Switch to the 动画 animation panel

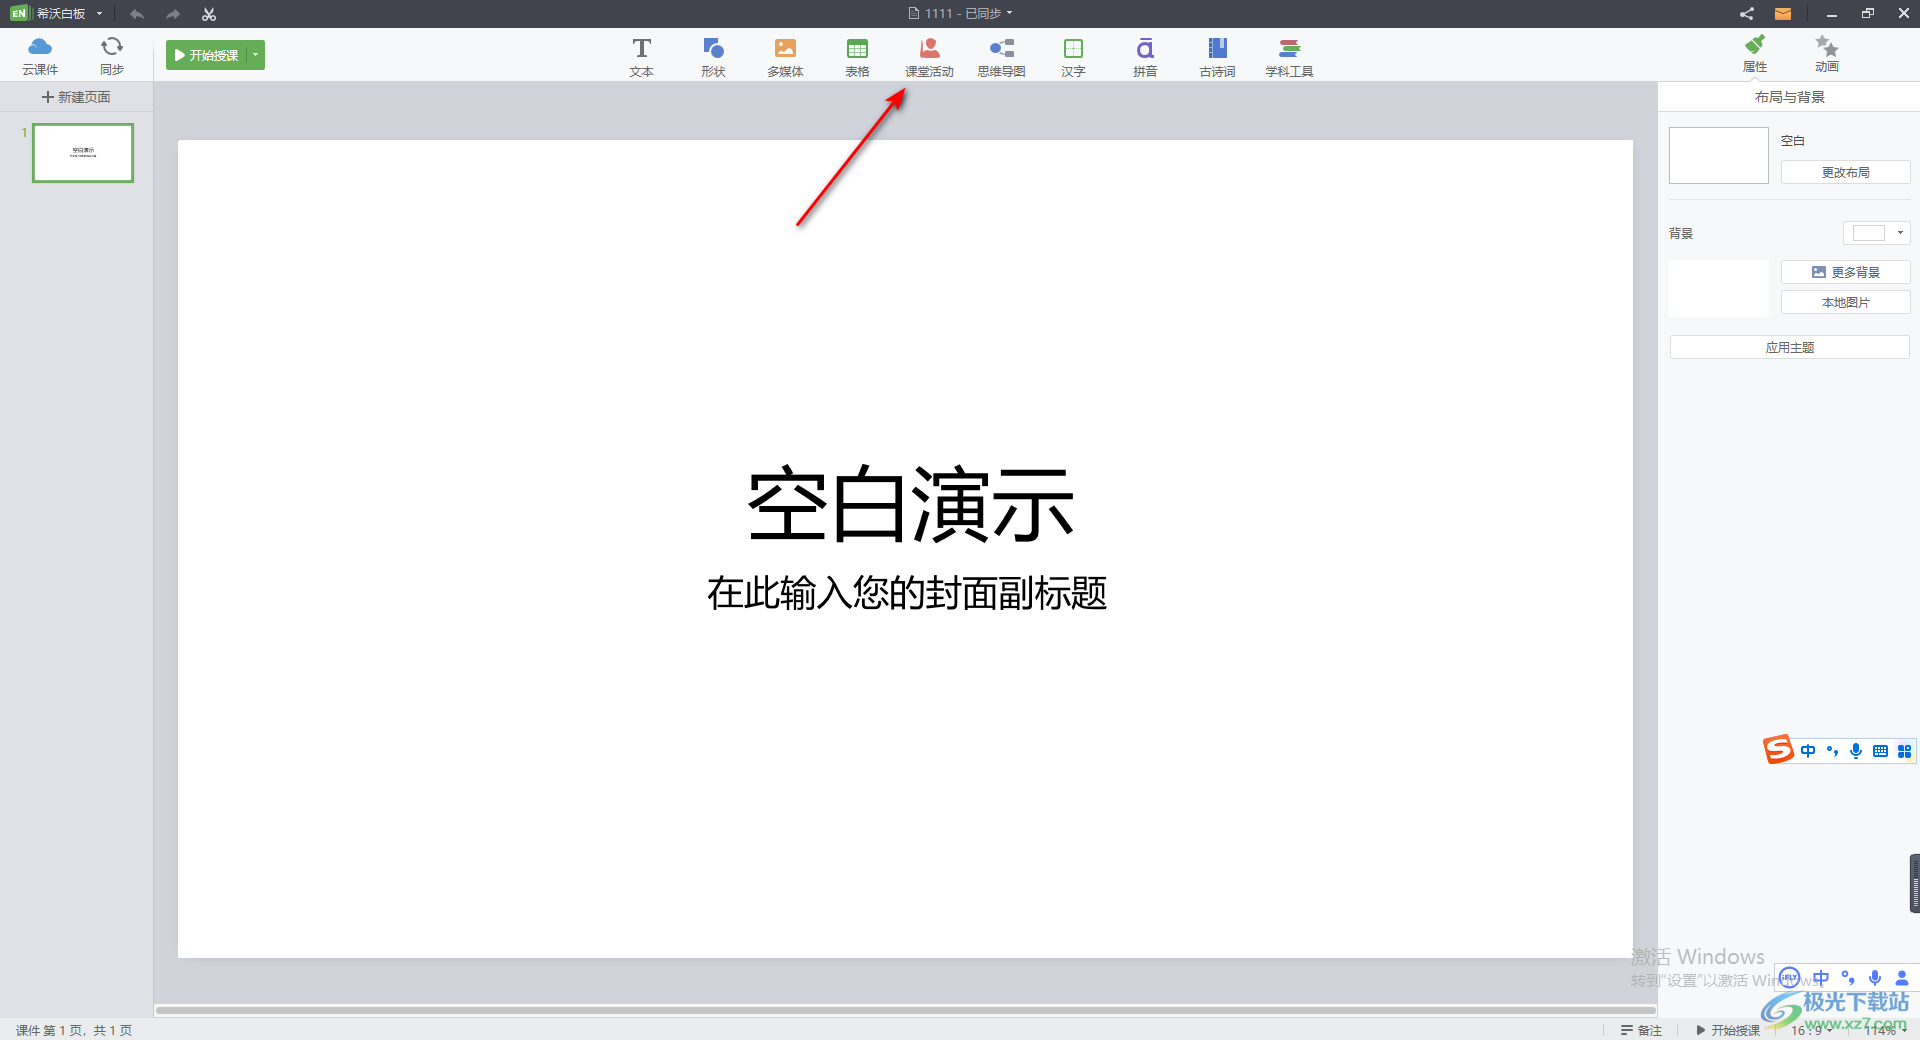point(1827,54)
